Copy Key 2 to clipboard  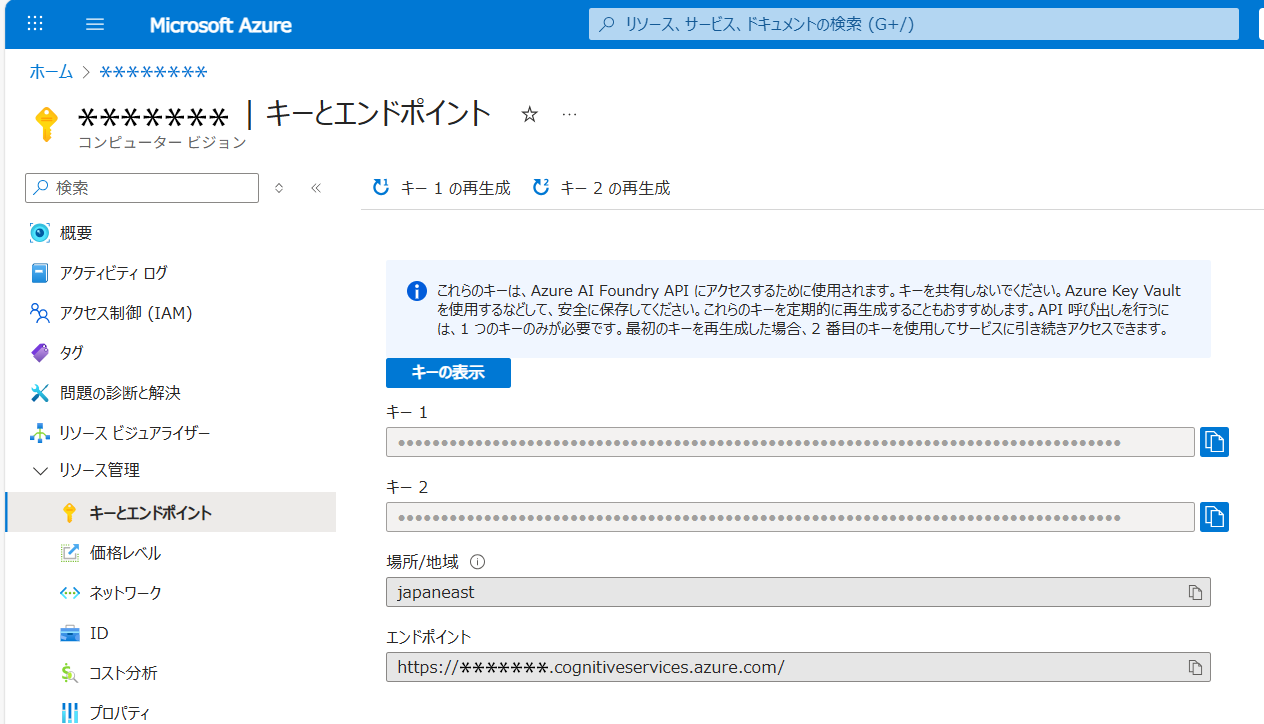click(1214, 517)
